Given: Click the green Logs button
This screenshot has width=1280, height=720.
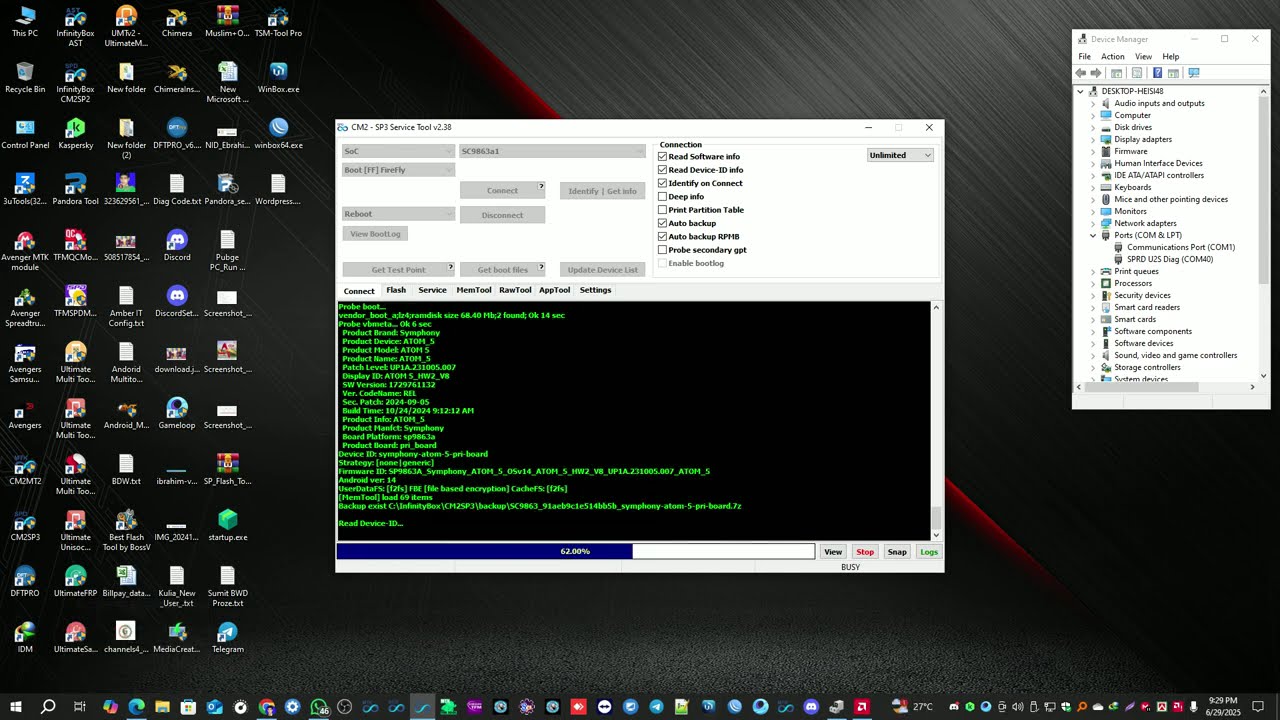Looking at the screenshot, I should pos(929,552).
